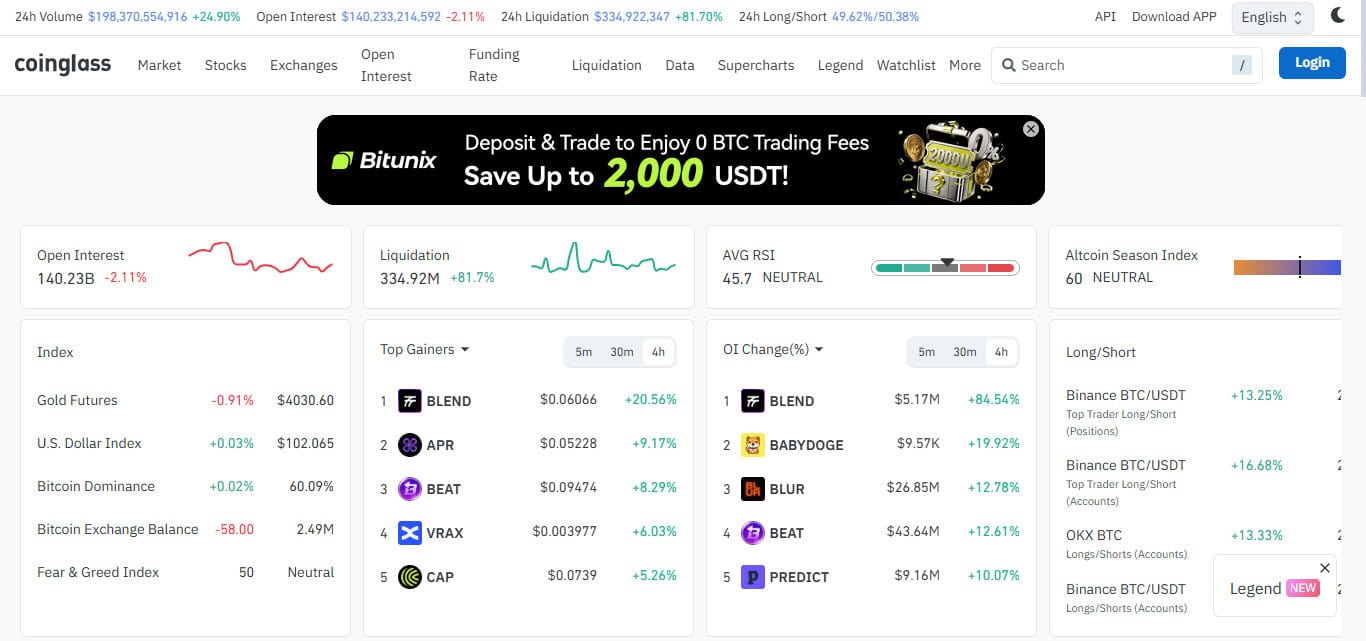Click the slash shortcut key in search
Viewport: 1366px width, 641px height.
pos(1242,65)
